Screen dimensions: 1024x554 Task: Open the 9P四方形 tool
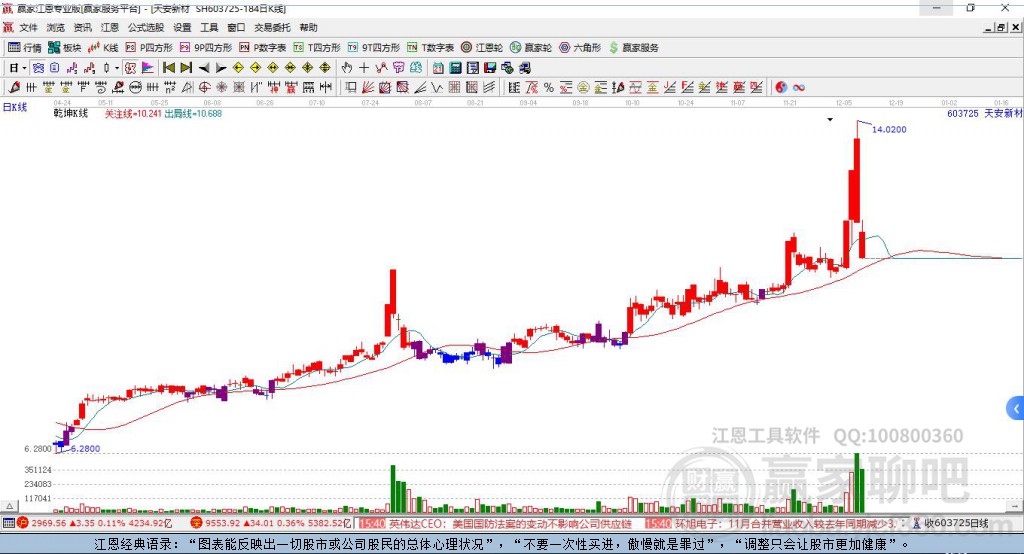(x=206, y=48)
